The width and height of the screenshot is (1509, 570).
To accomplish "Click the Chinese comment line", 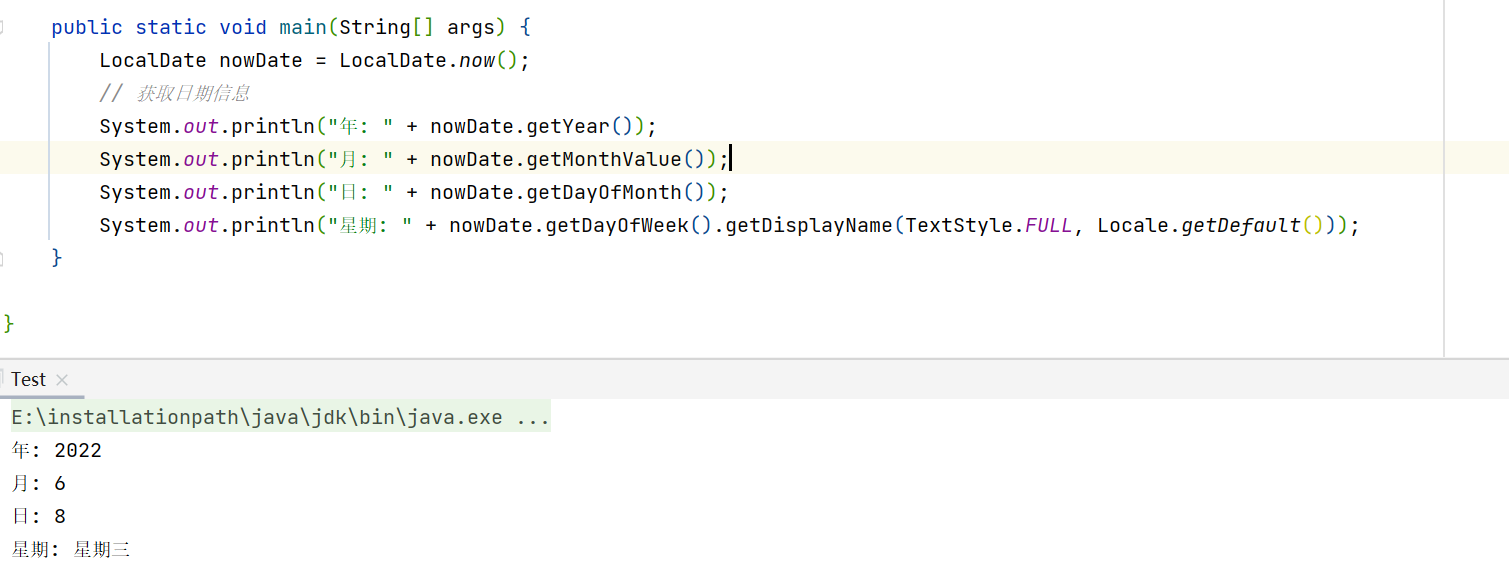I will coord(175,93).
